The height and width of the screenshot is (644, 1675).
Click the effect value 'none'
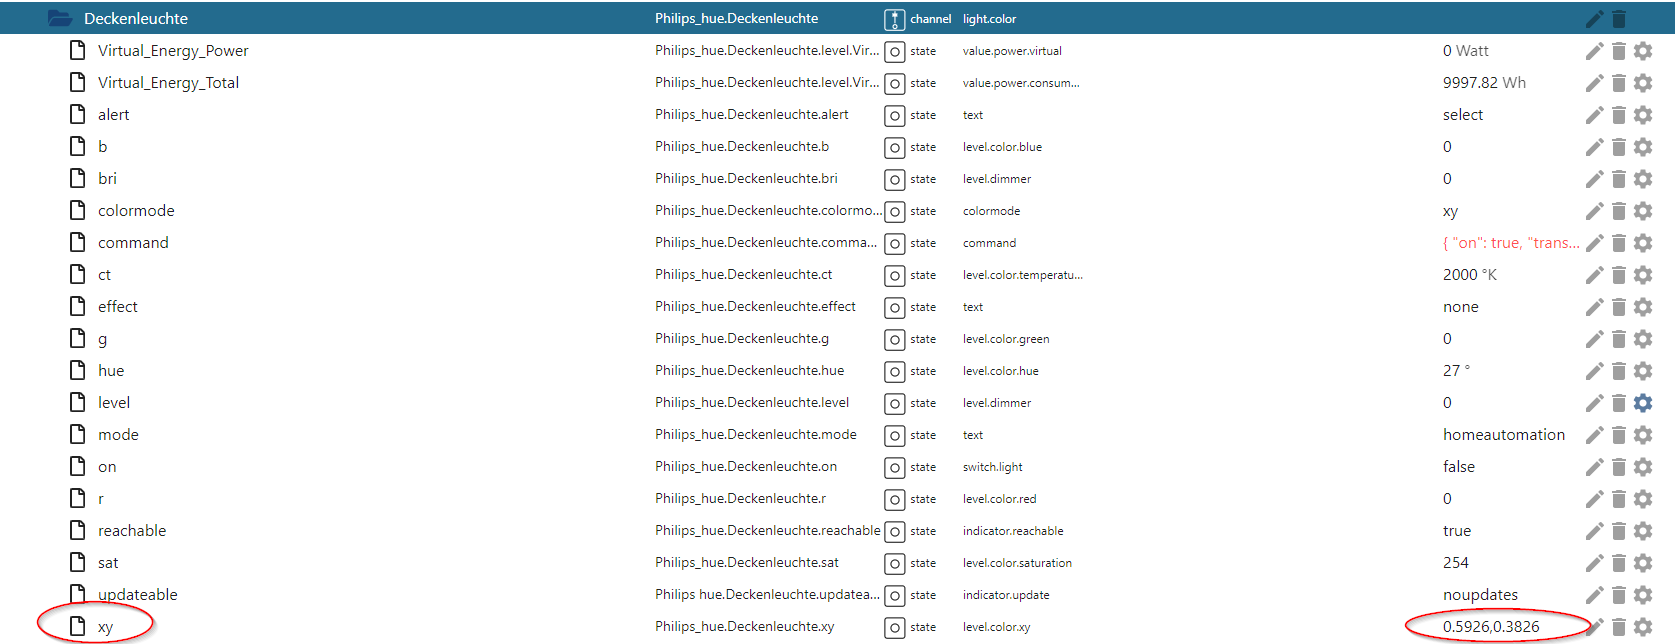[1461, 307]
